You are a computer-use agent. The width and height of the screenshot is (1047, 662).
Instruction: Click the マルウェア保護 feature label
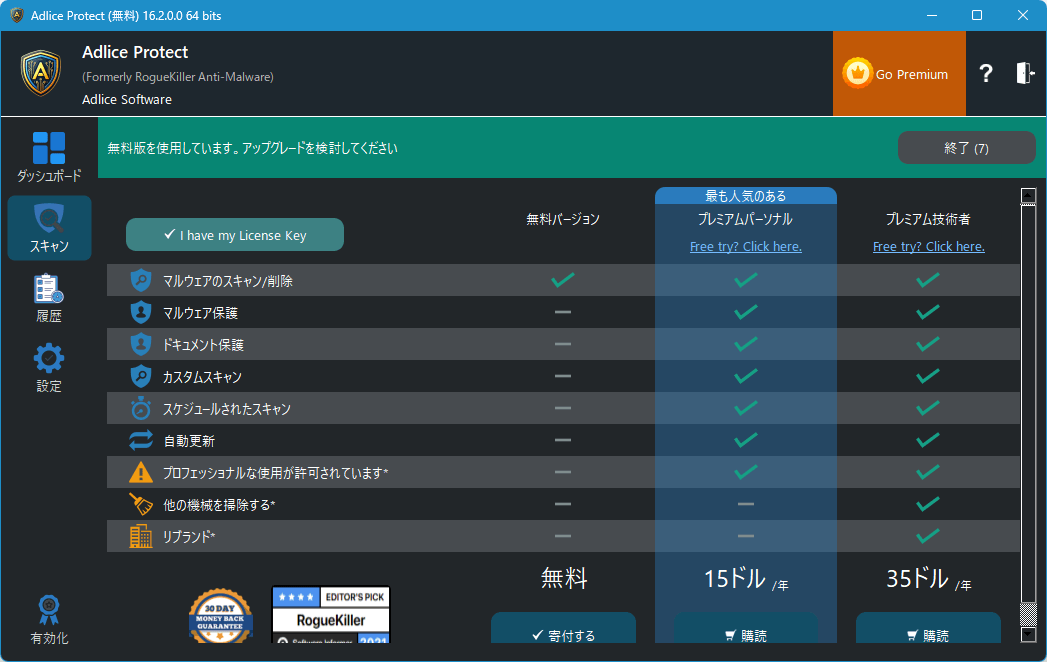tap(200, 313)
